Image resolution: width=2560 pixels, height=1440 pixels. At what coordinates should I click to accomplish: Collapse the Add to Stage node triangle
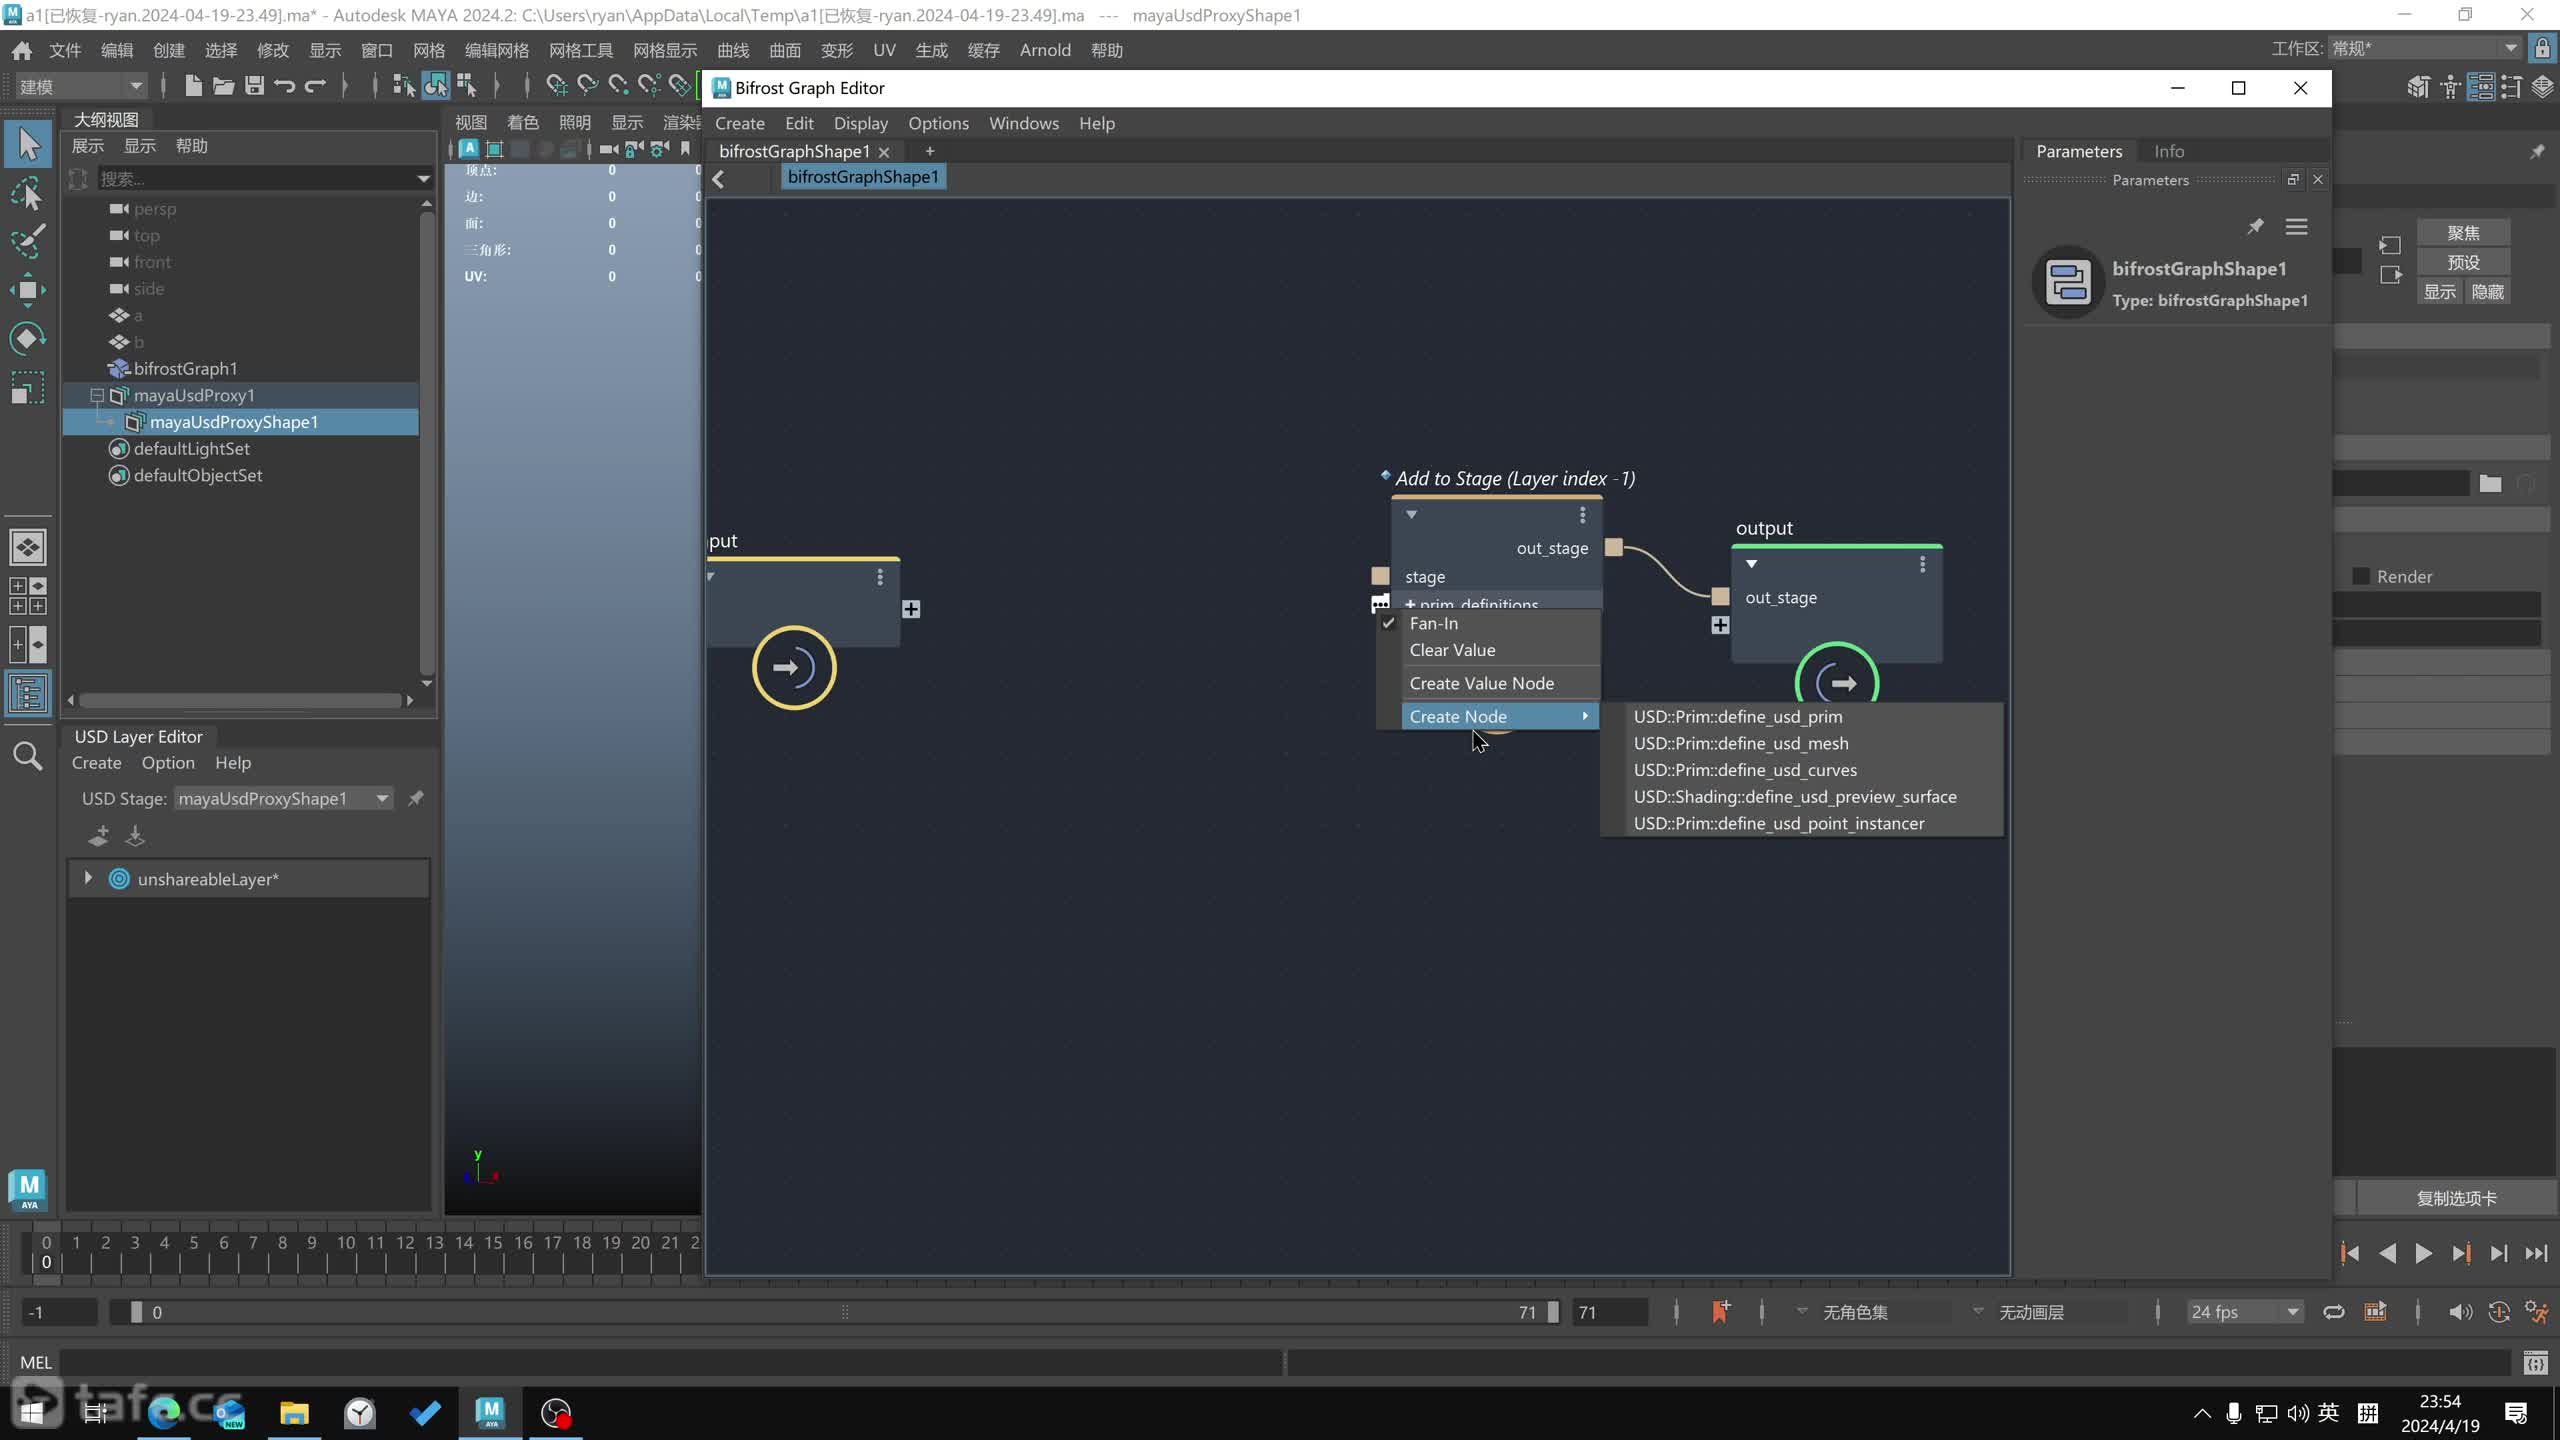pyautogui.click(x=1411, y=515)
